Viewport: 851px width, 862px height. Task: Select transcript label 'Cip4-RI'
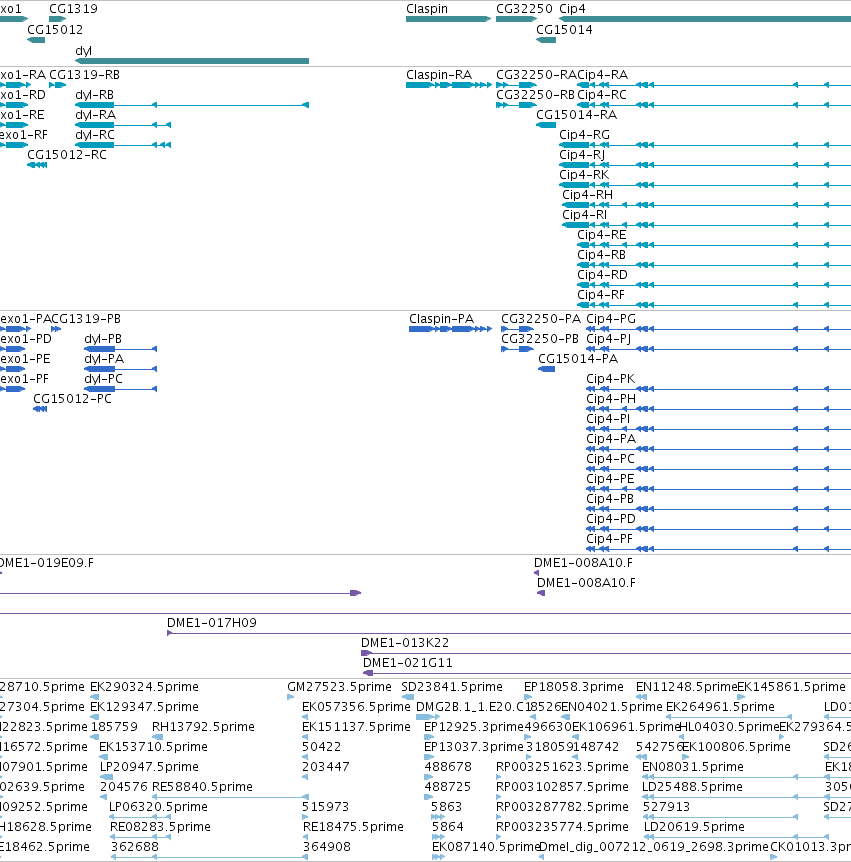tap(584, 215)
